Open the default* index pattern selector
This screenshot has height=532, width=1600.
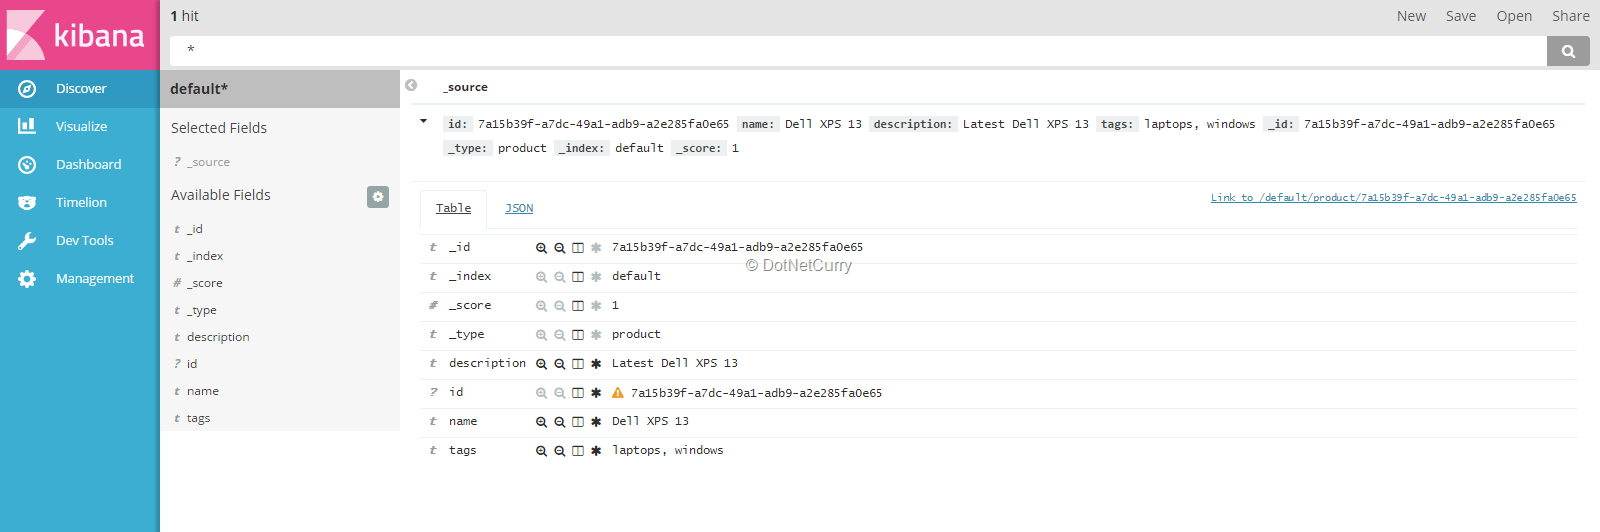tap(279, 89)
